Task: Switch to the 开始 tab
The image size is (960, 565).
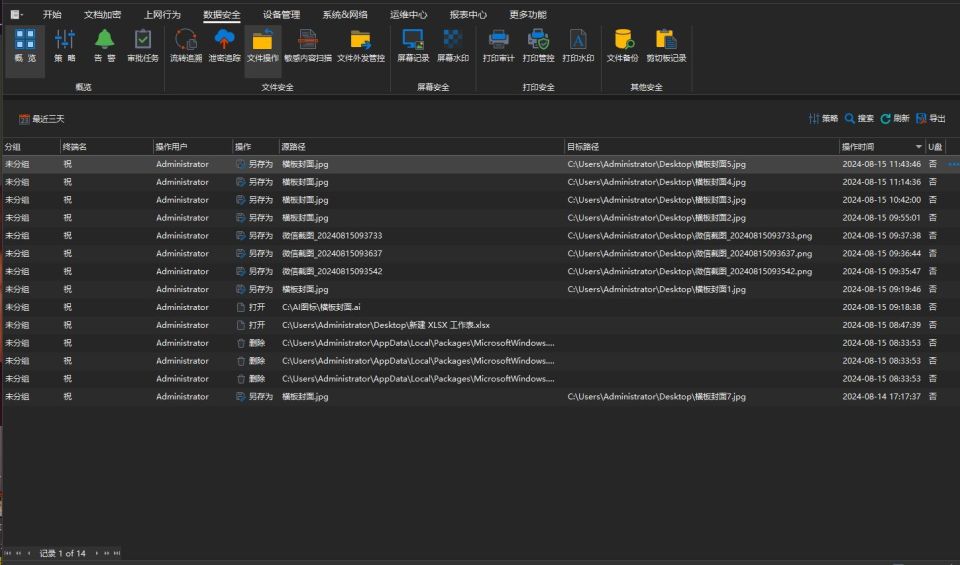Action: [x=52, y=14]
